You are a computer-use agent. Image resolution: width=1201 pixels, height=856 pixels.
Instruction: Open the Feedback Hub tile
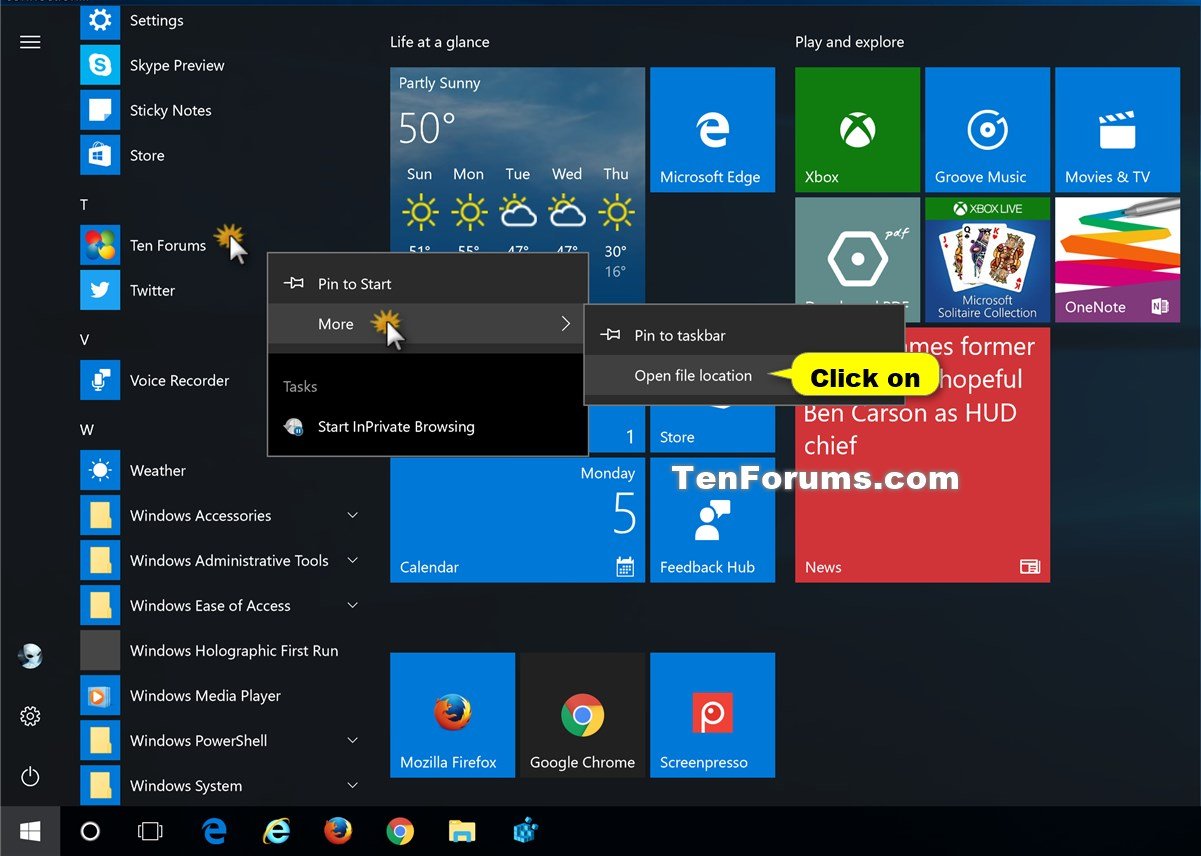712,520
